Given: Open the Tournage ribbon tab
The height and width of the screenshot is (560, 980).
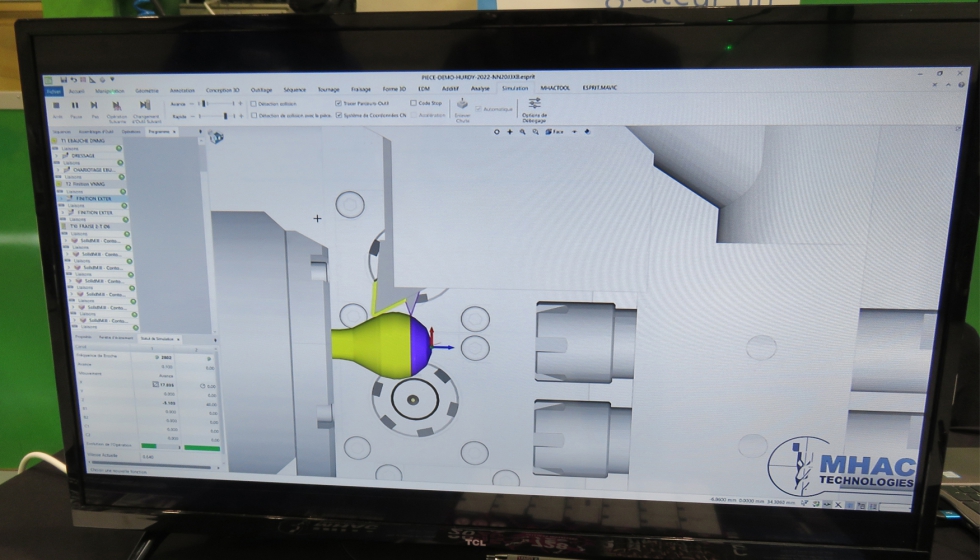Looking at the screenshot, I should coord(328,89).
